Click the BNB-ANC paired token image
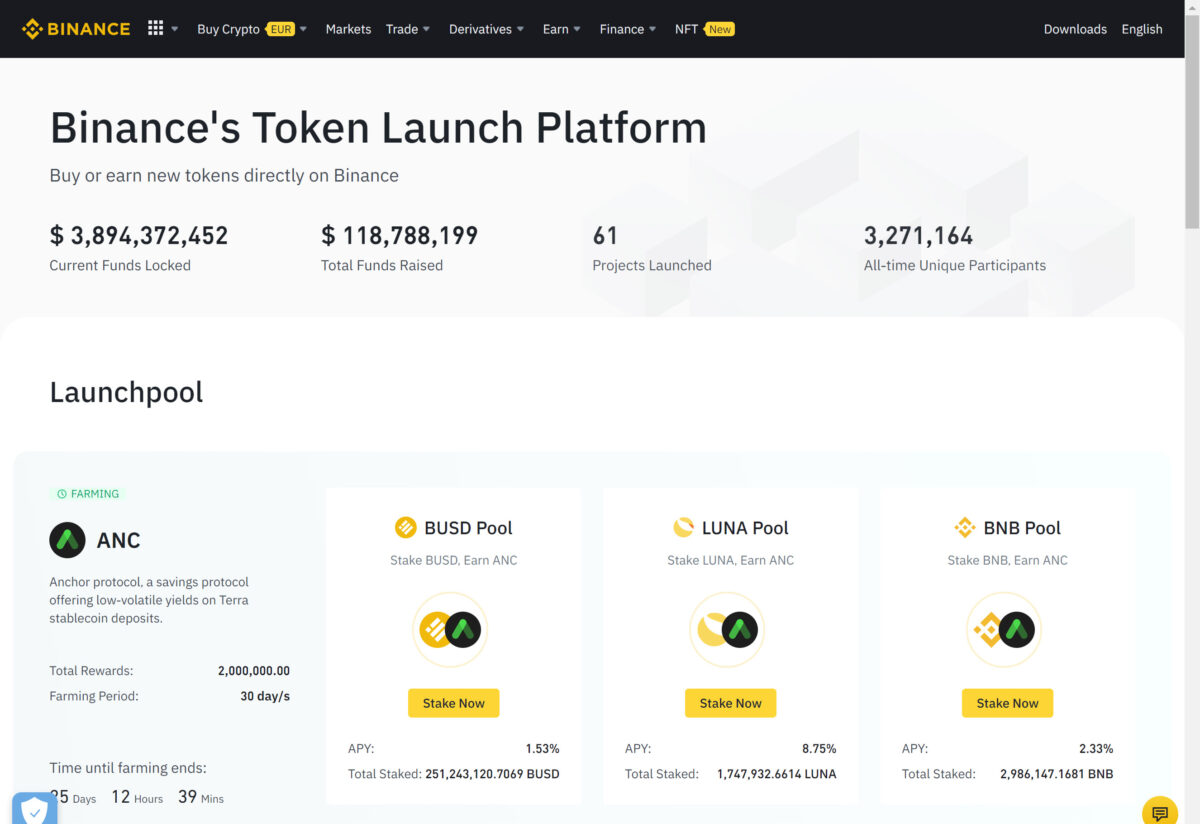The height and width of the screenshot is (824, 1200). click(1004, 630)
